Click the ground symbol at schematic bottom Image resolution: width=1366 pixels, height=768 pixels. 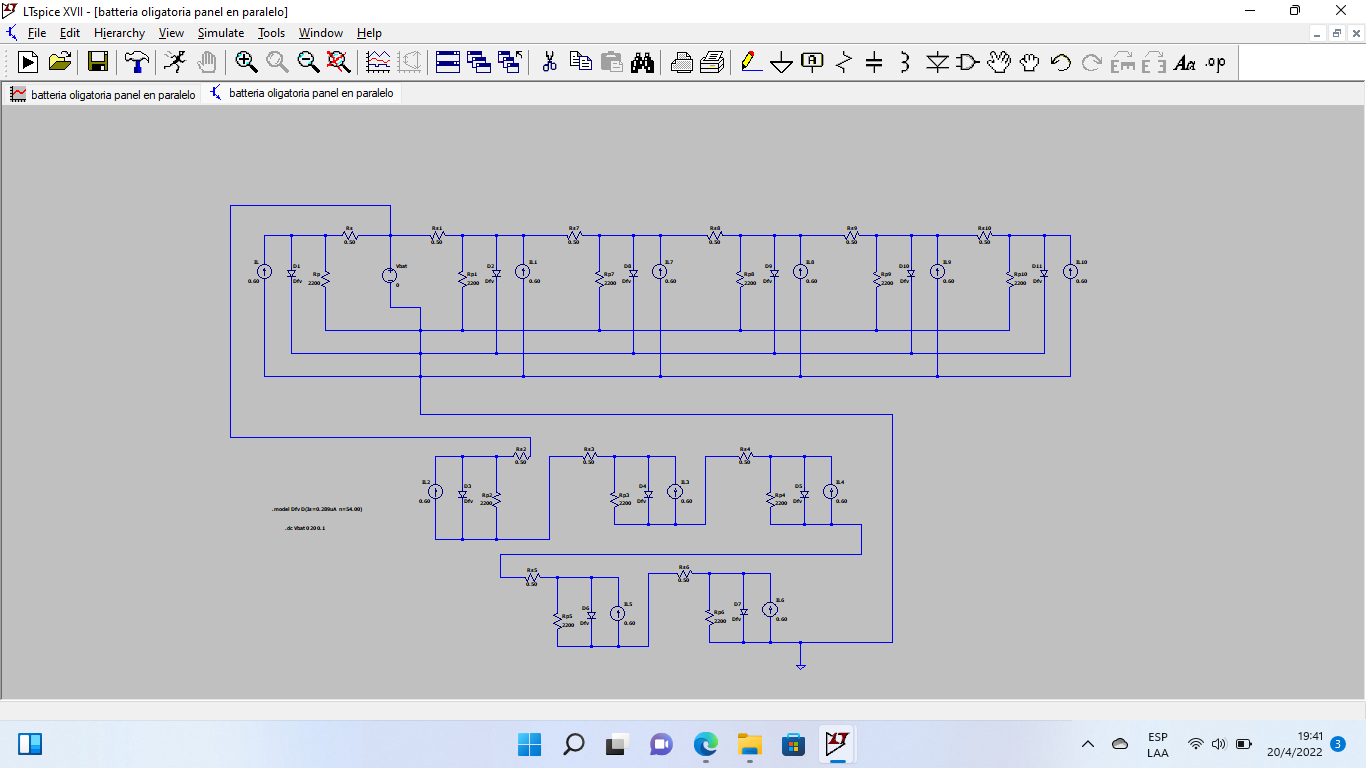[800, 665]
